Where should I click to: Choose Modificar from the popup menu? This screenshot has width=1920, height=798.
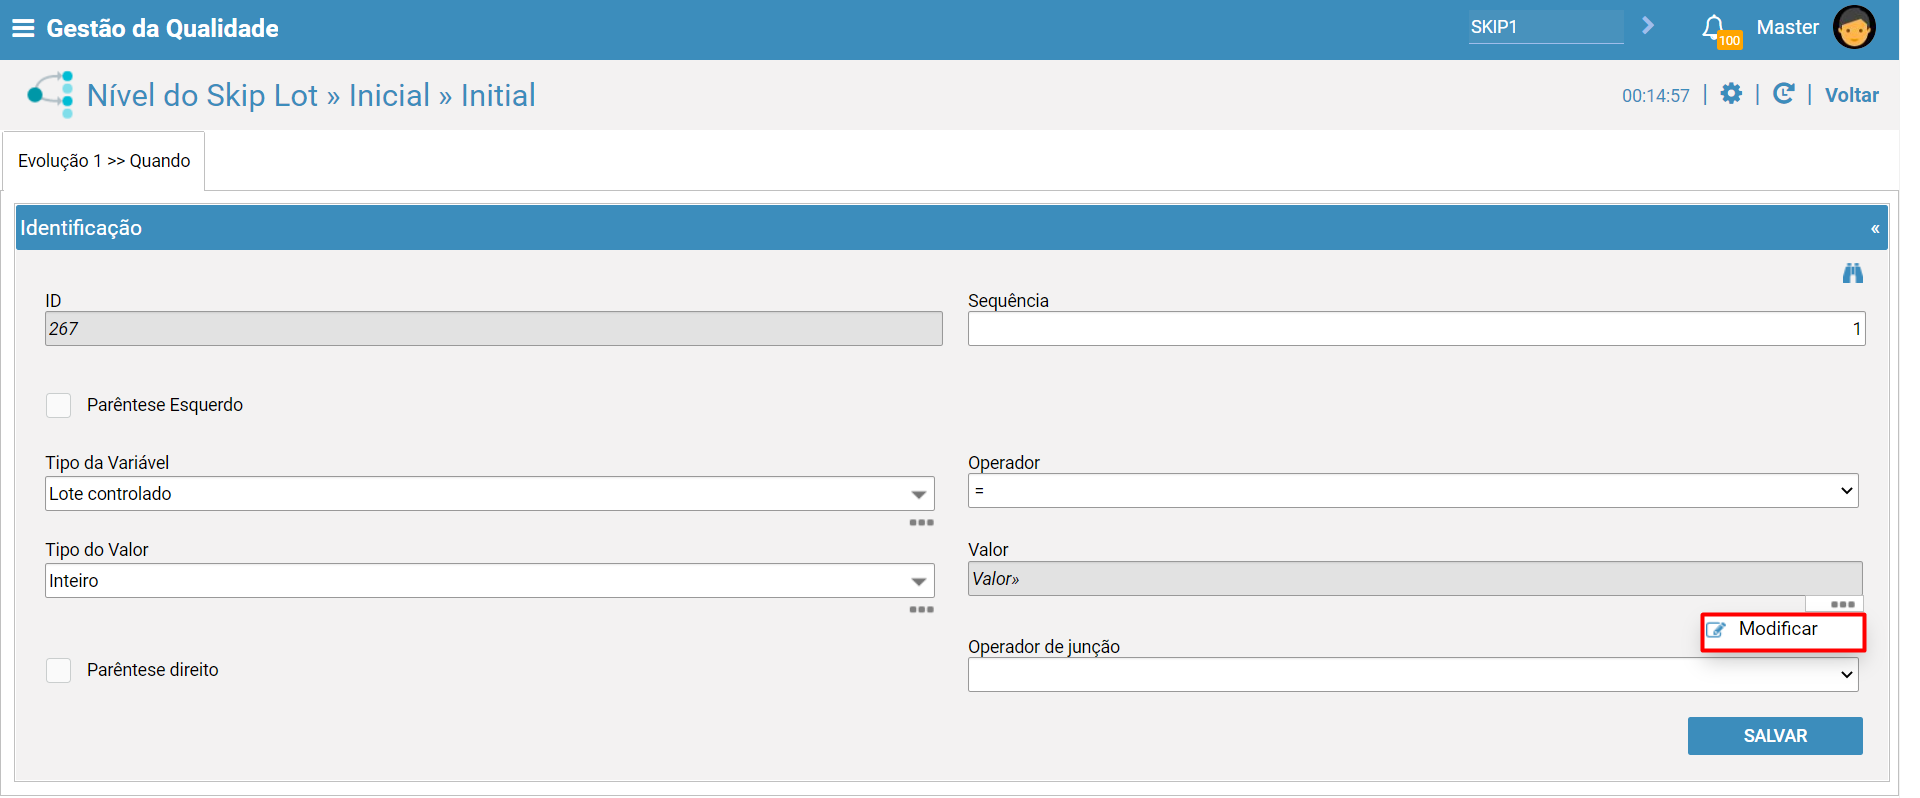1783,630
